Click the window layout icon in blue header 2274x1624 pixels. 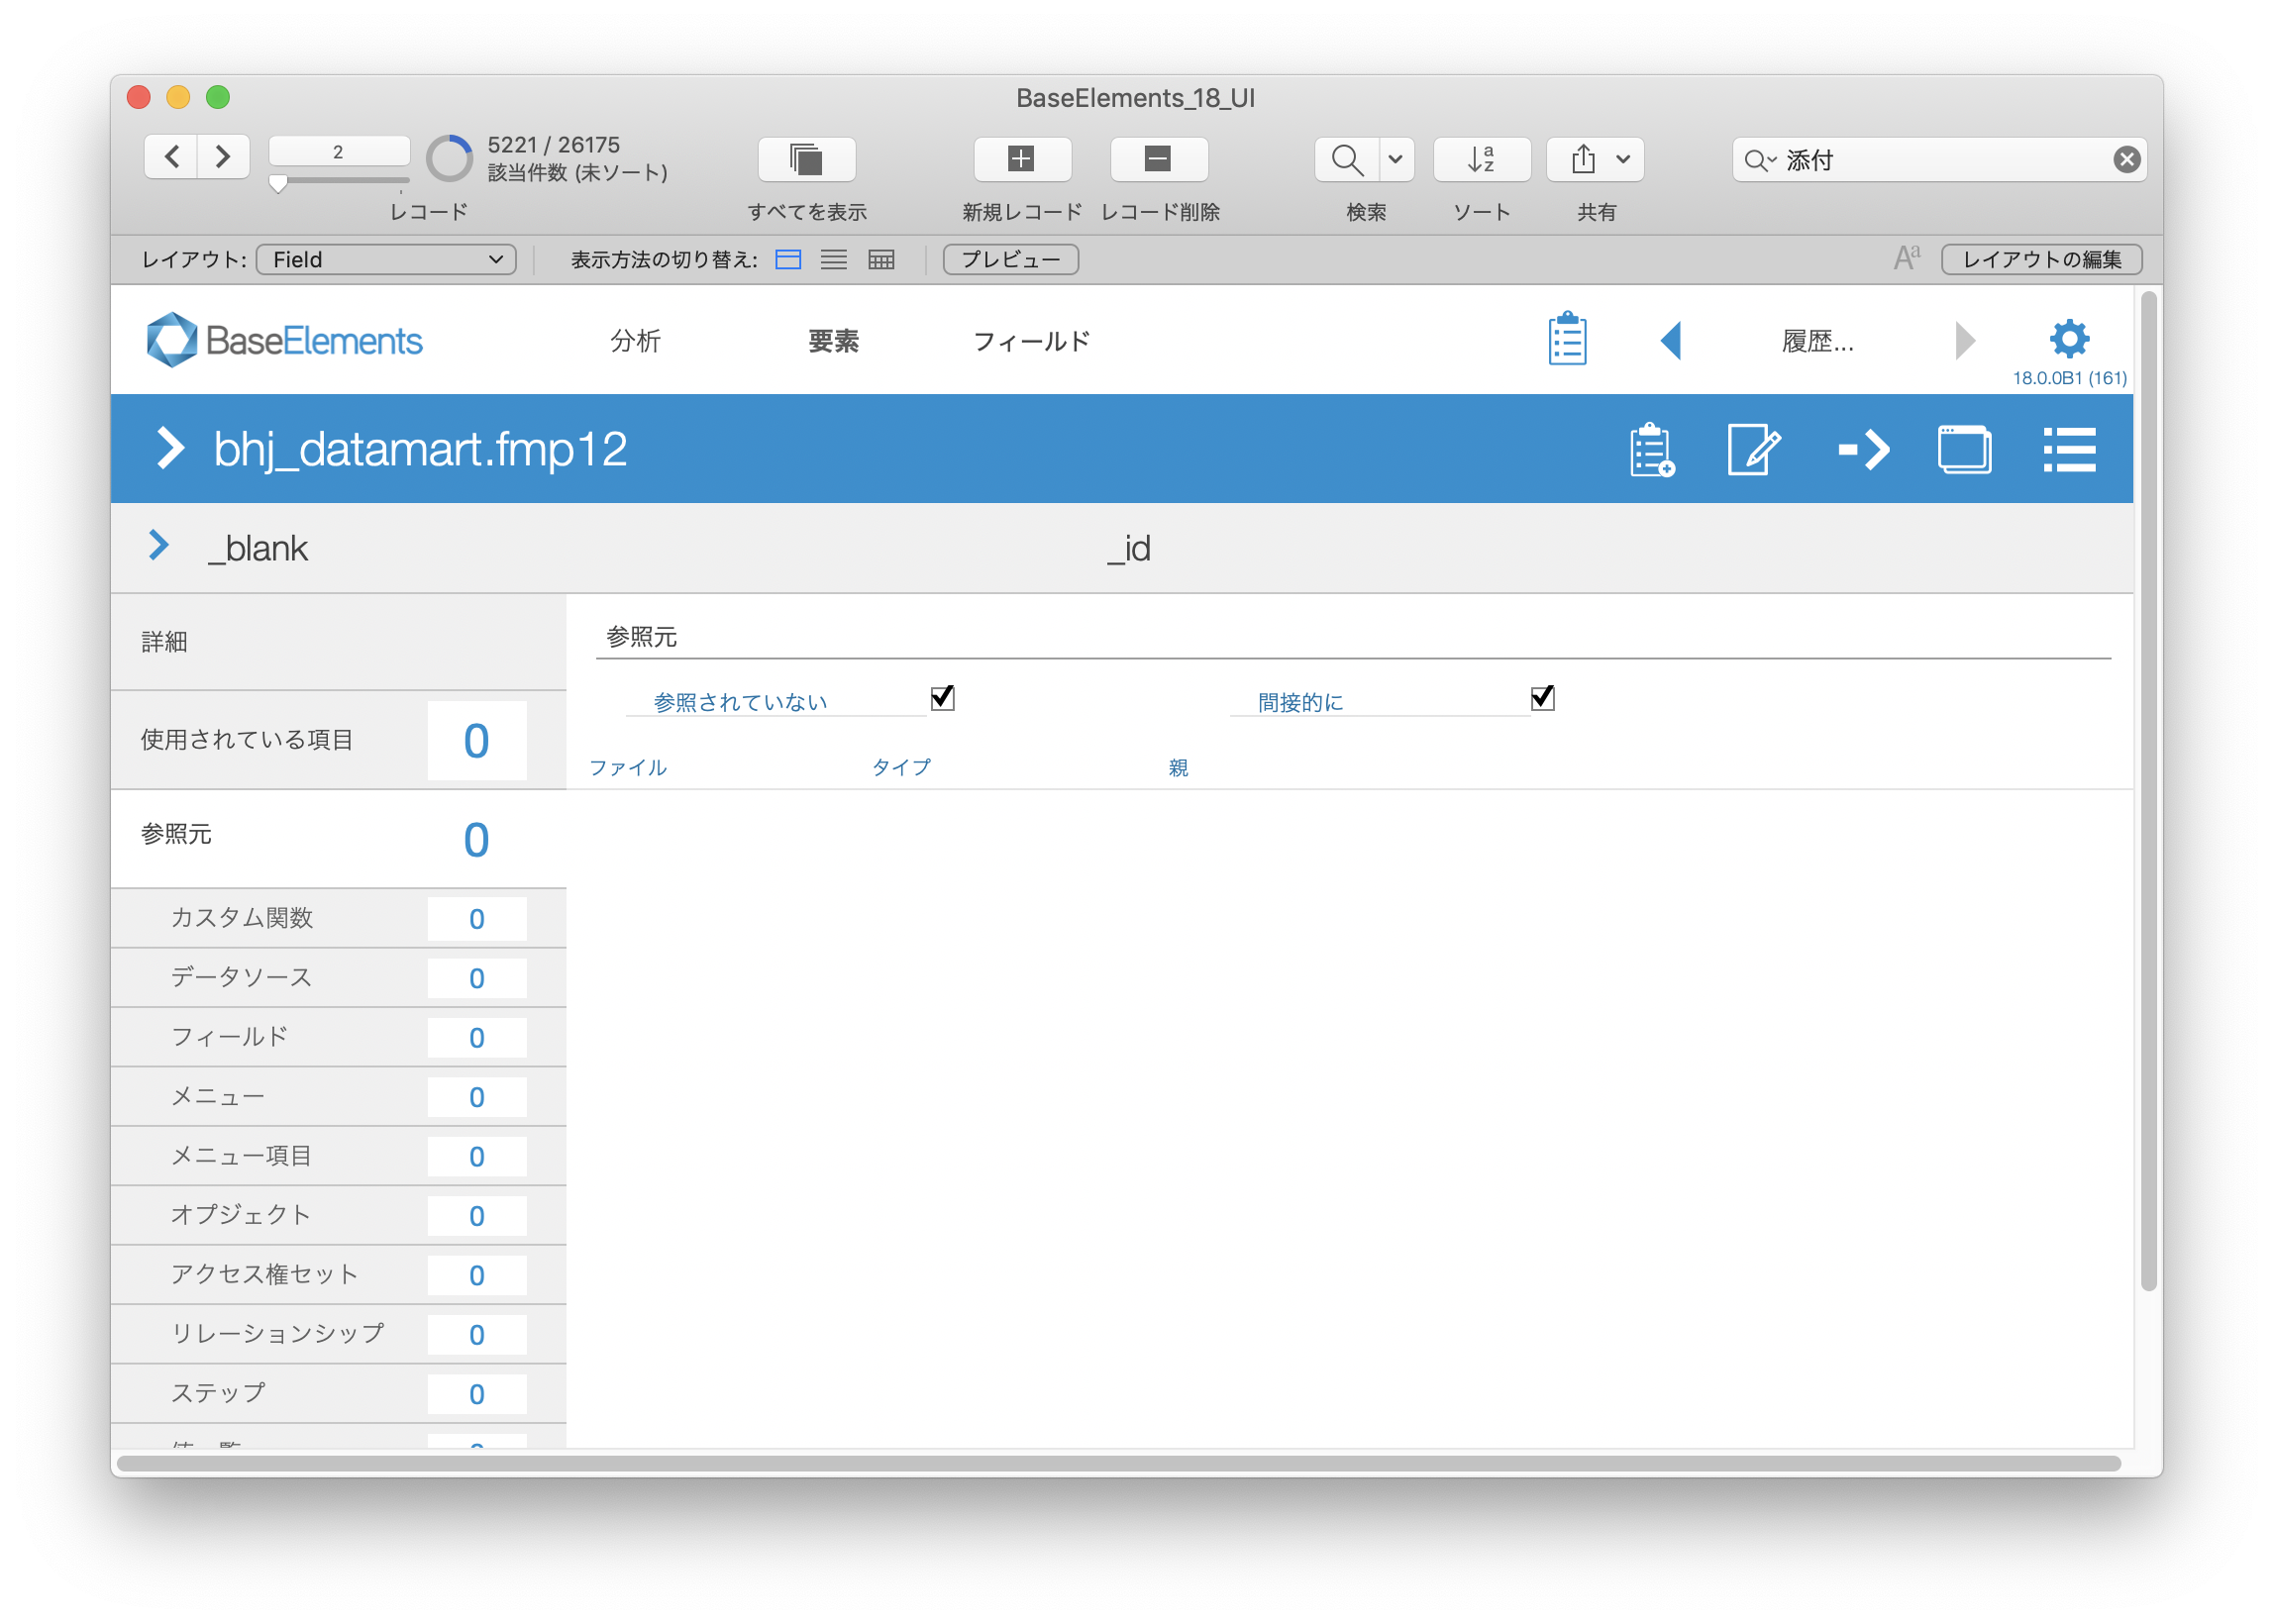(x=1964, y=450)
